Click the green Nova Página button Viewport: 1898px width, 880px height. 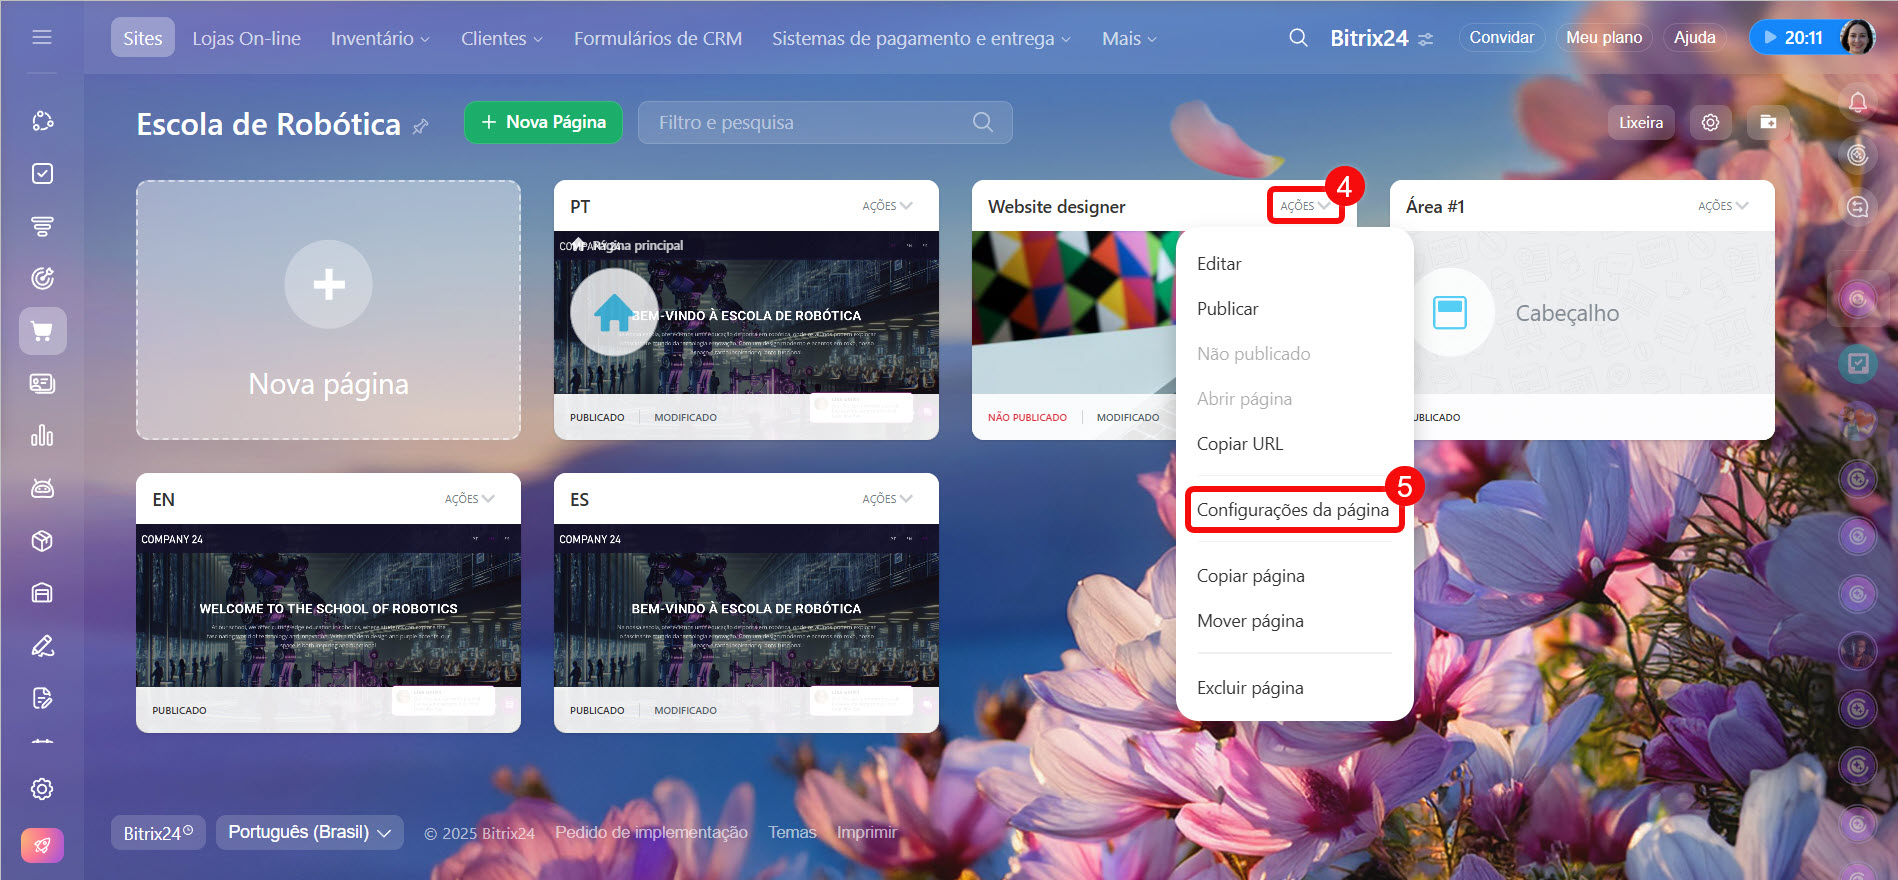[543, 122]
